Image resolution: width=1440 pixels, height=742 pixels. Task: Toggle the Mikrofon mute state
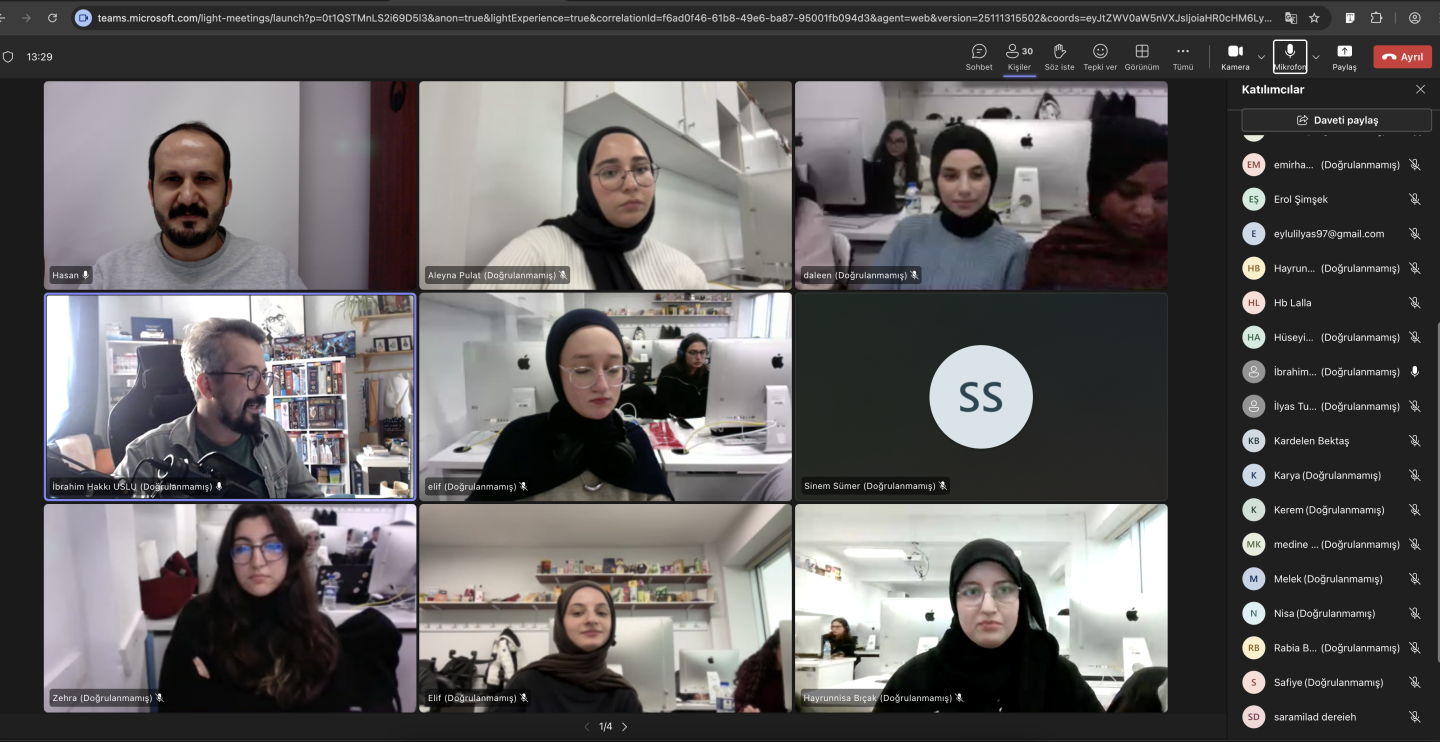(x=1290, y=57)
